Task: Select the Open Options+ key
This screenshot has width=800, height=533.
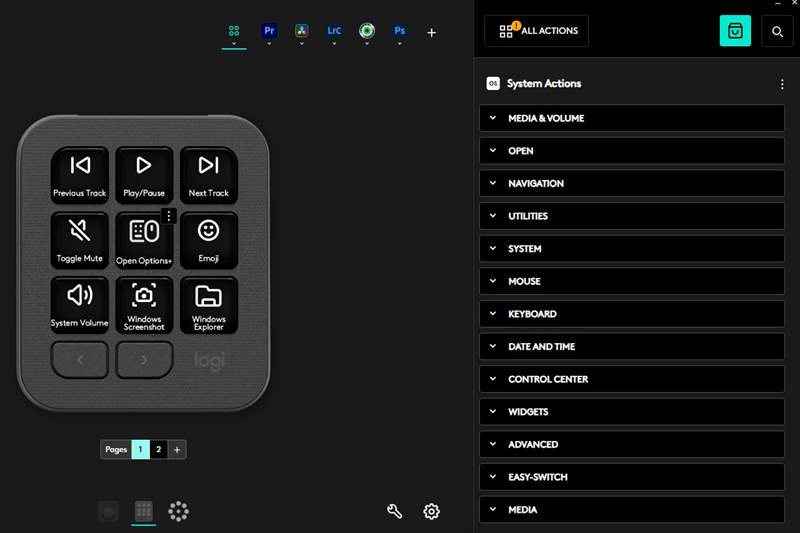Action: point(144,240)
